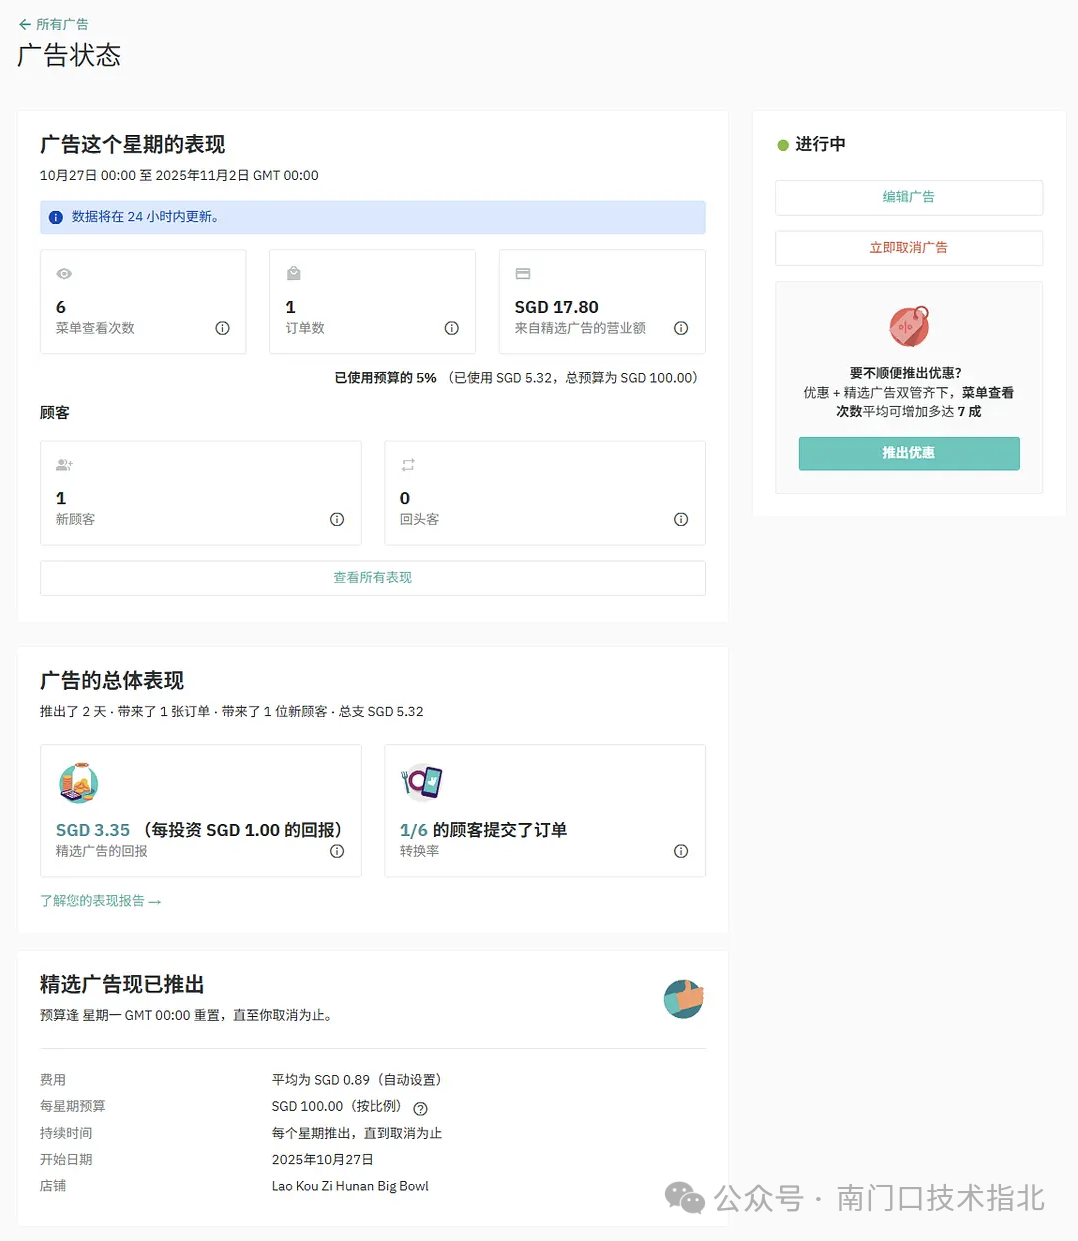Click help icon beside 每星期预算
Screen dimensions: 1078x1241
421,1108
